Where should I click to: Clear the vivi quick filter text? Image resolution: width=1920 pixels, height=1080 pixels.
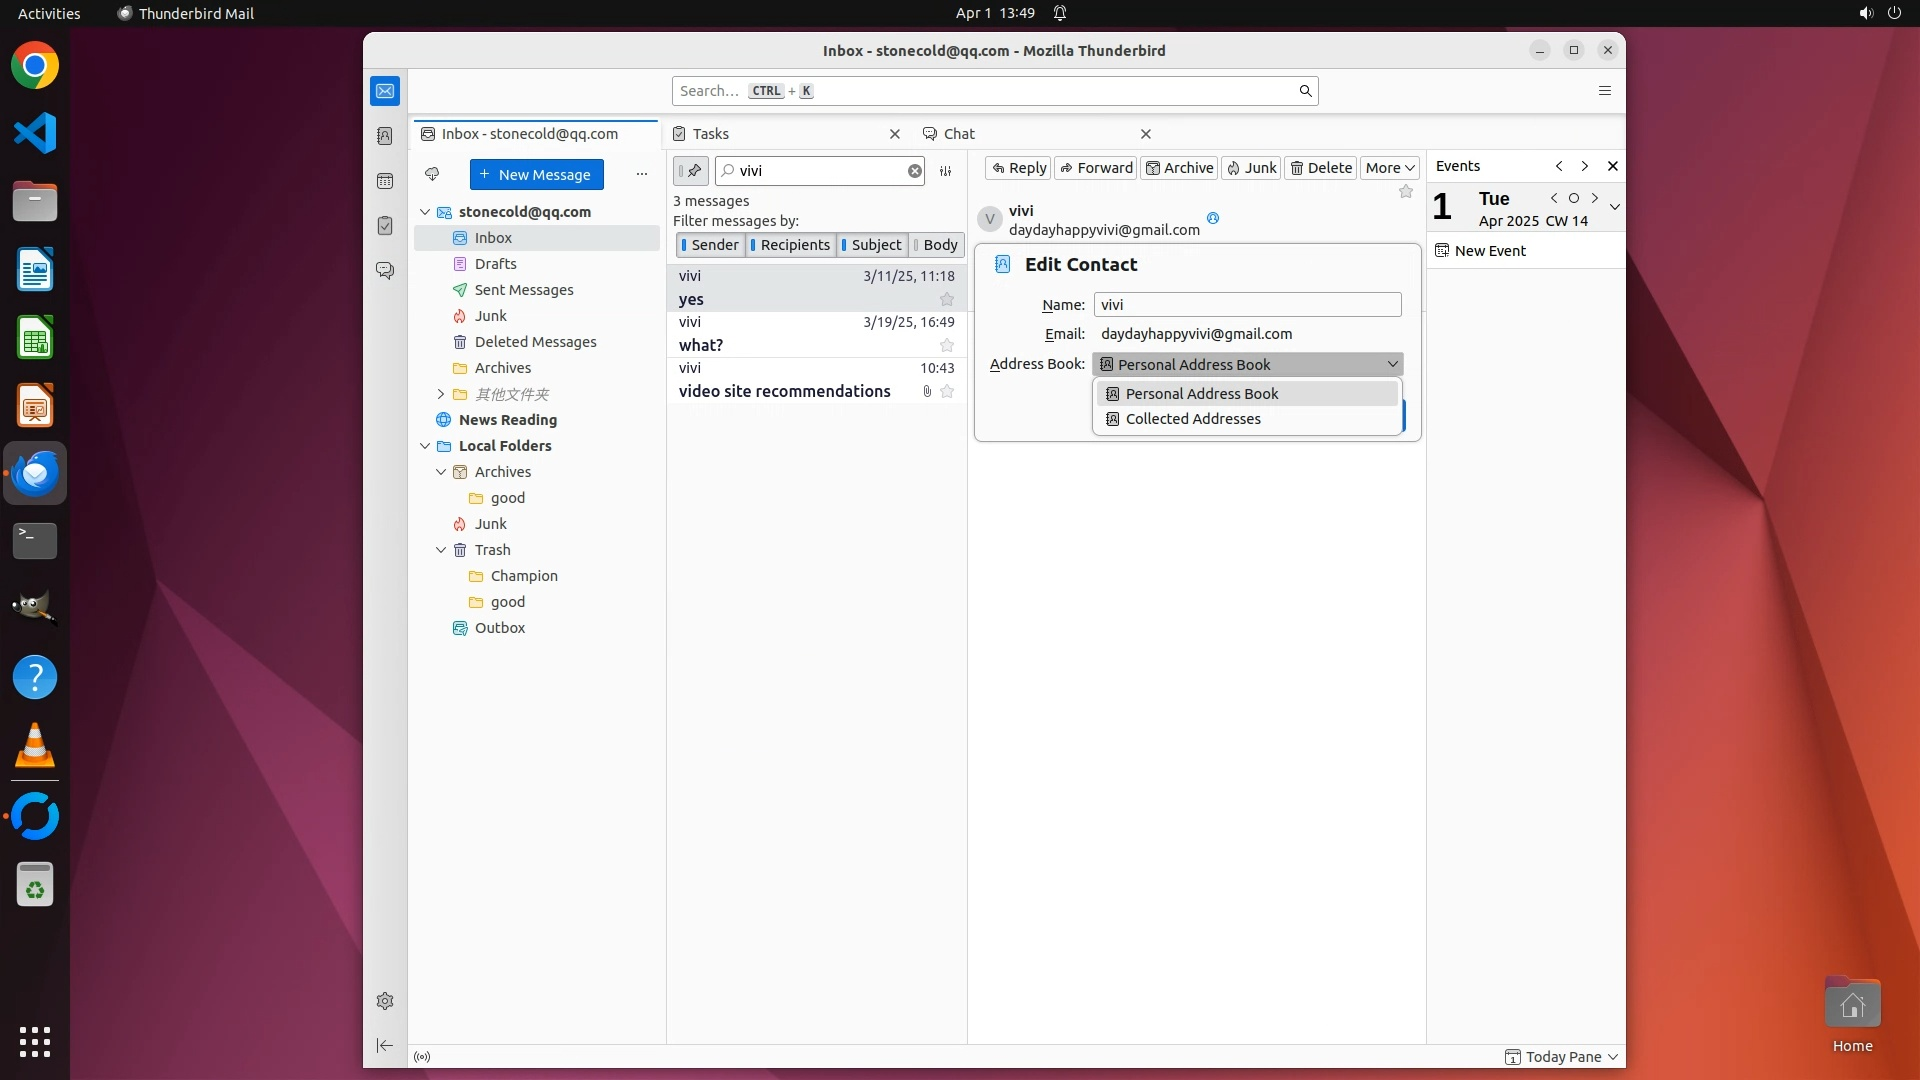pyautogui.click(x=914, y=171)
